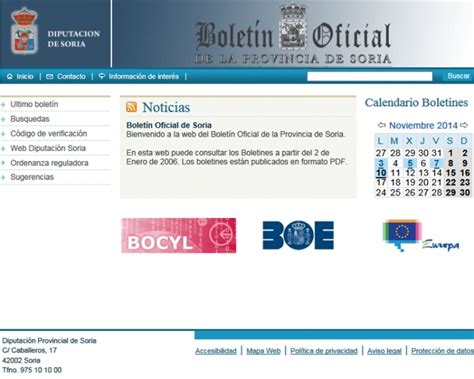Click the home icon next to Inicio
The width and height of the screenshot is (474, 379).
(10, 76)
